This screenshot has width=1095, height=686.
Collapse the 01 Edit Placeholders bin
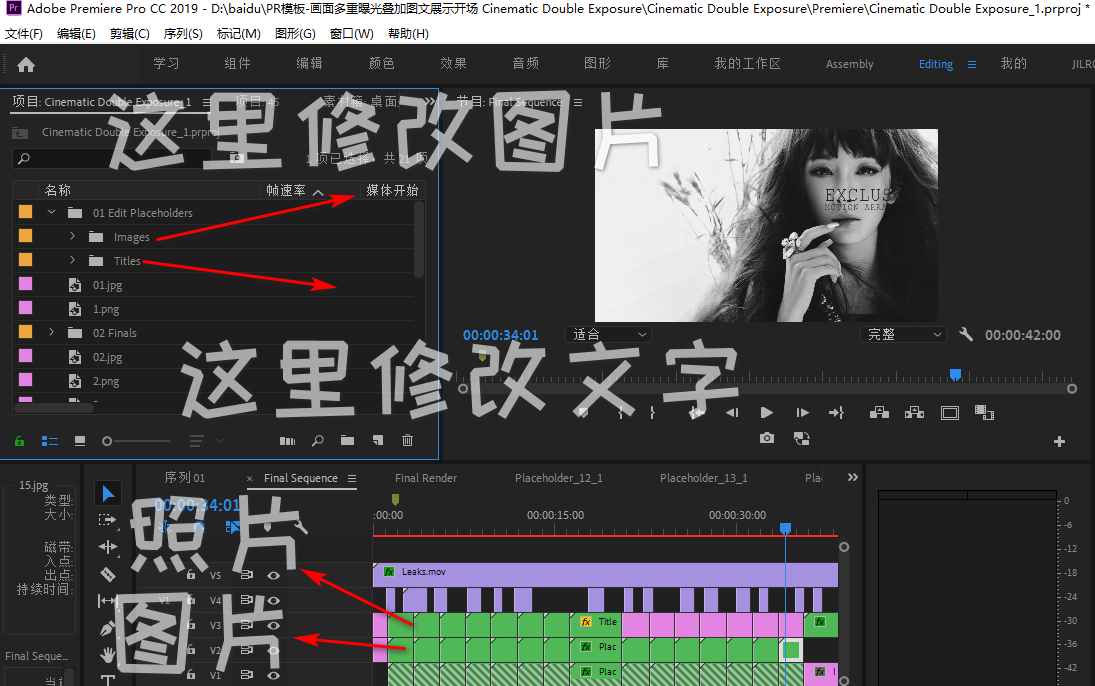click(x=51, y=212)
